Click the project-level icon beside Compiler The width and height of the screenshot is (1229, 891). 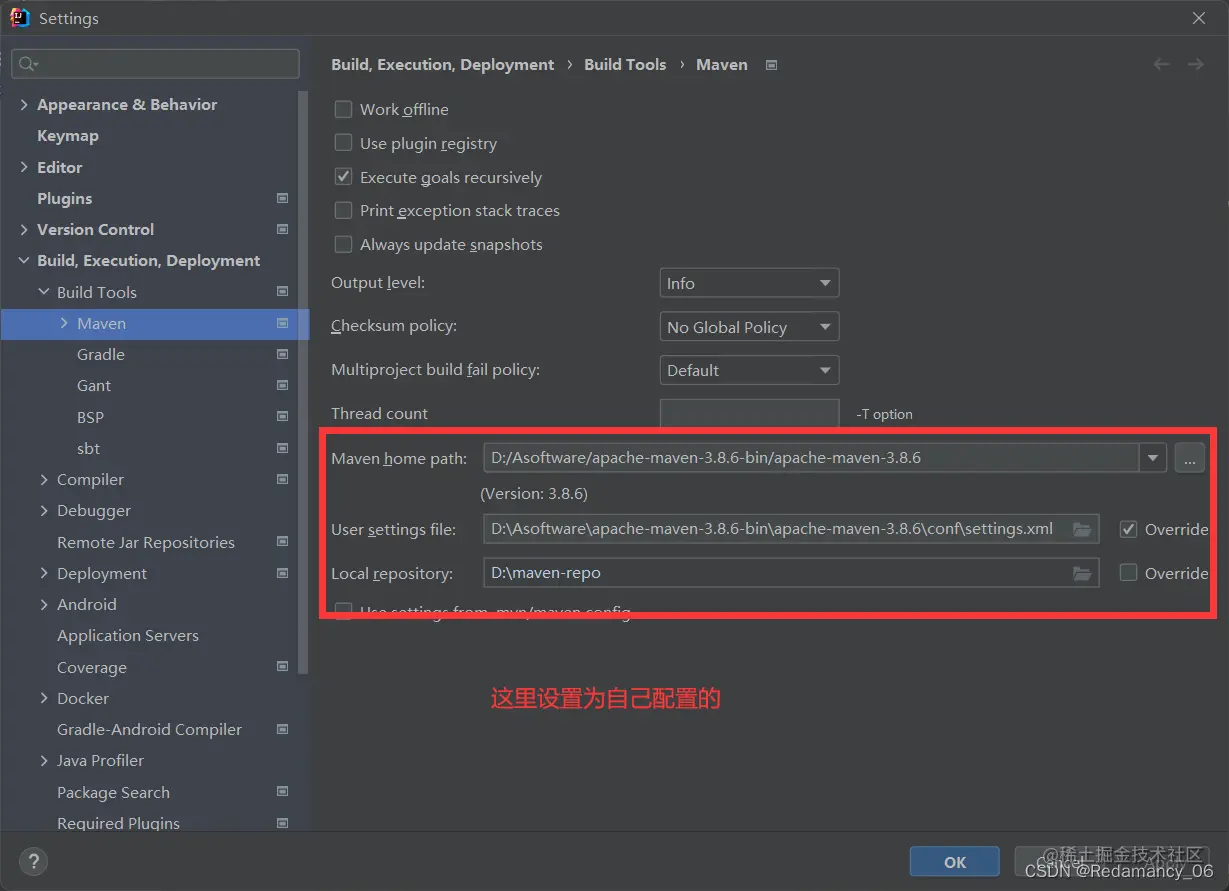(x=283, y=479)
